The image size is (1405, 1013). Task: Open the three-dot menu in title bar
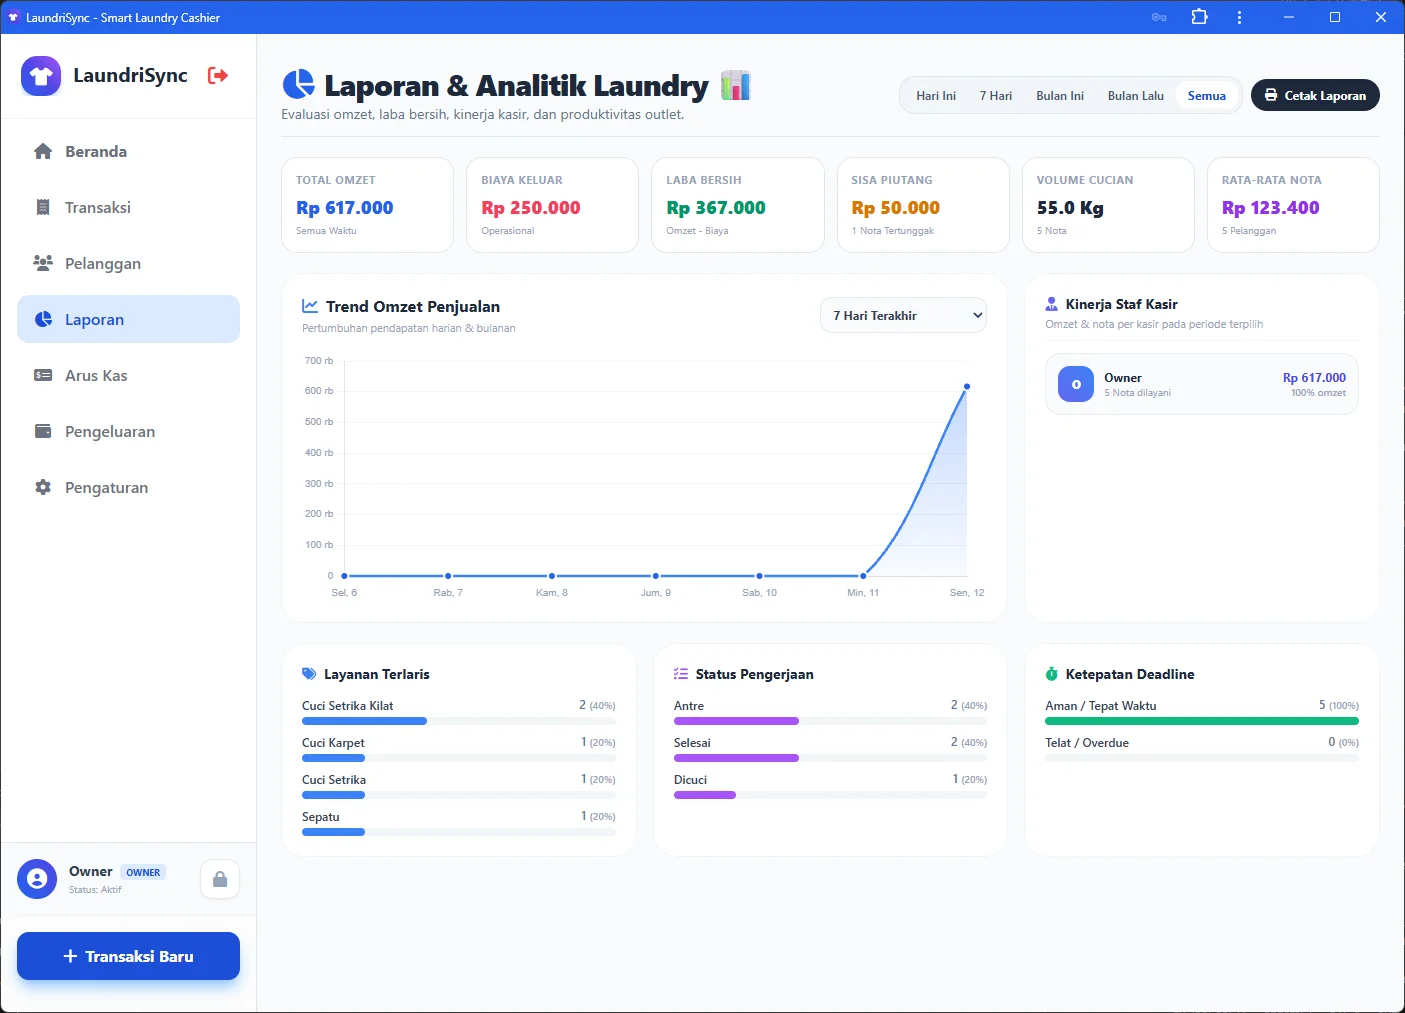pos(1239,17)
